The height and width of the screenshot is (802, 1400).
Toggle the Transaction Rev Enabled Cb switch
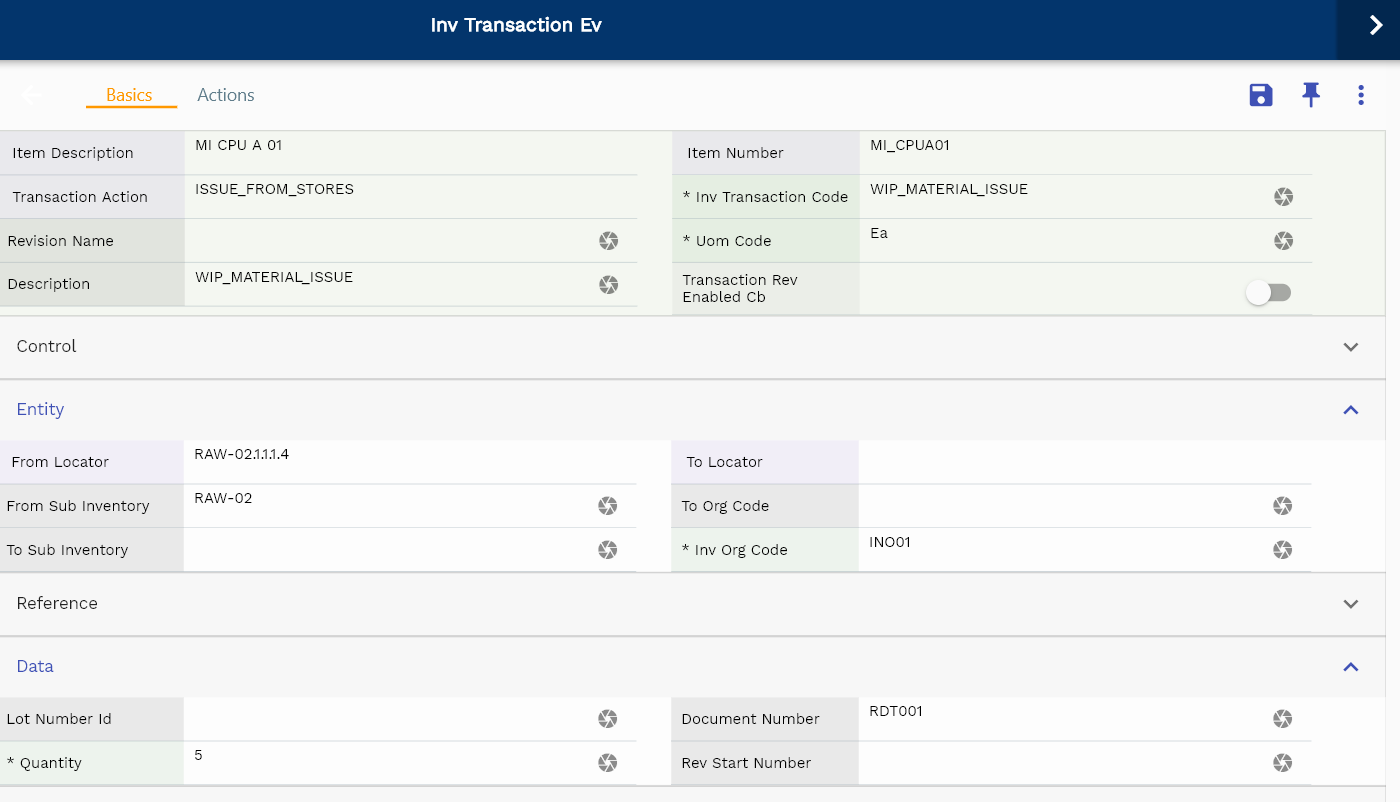(1268, 293)
